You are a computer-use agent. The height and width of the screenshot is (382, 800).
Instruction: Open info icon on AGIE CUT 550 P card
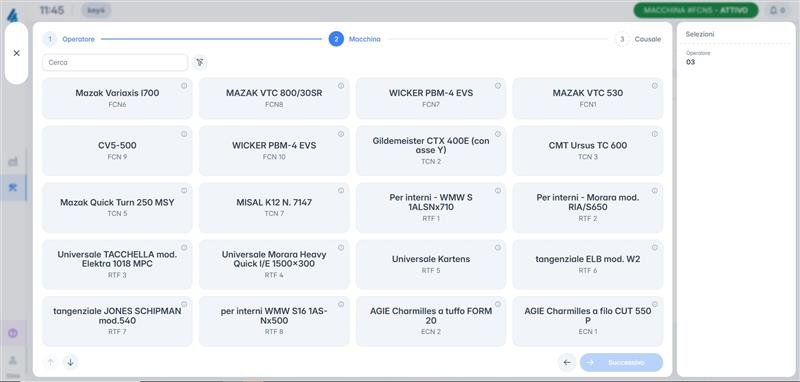655,304
